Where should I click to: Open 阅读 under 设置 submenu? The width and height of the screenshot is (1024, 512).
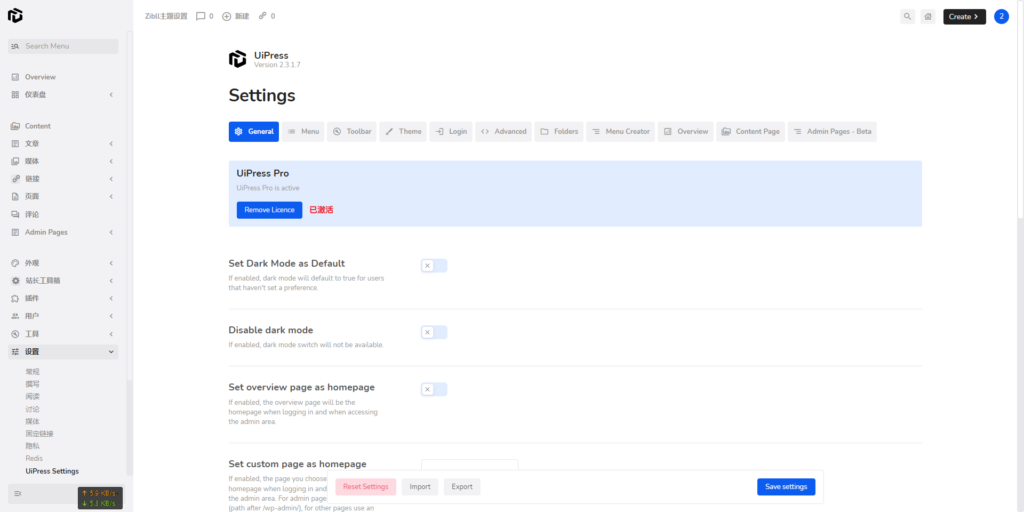(33, 396)
